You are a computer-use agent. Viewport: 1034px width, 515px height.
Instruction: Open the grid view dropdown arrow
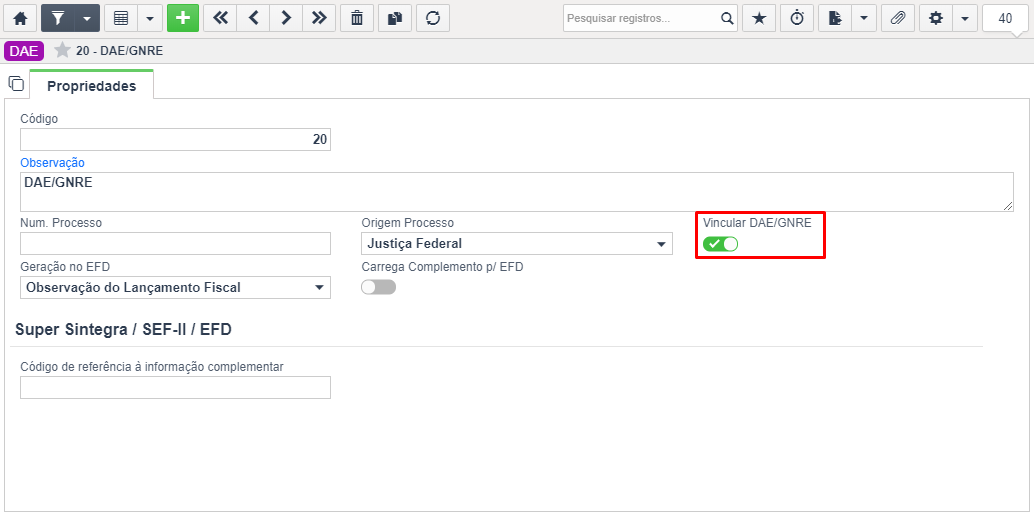point(150,18)
